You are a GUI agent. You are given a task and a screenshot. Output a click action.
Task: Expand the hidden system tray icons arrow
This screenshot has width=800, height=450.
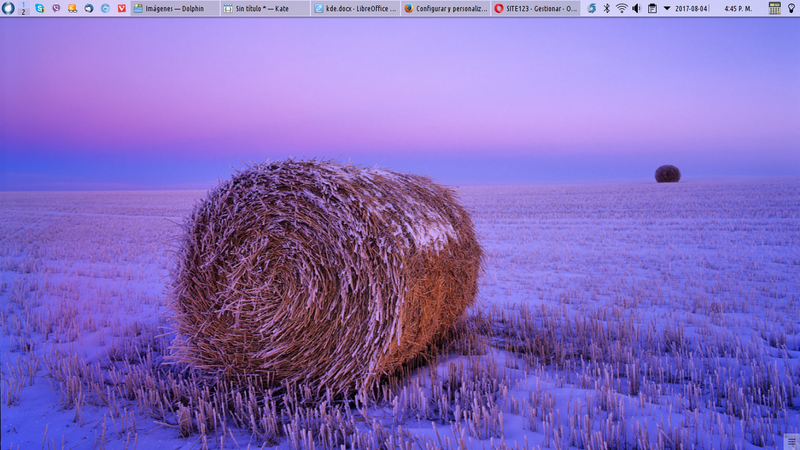pos(667,8)
